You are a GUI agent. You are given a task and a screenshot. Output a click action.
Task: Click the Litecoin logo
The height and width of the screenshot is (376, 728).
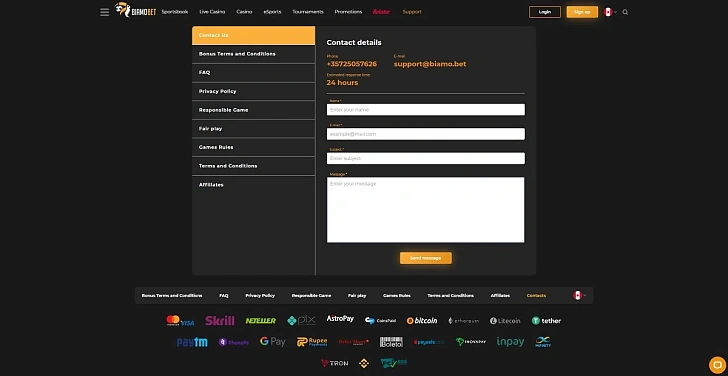tap(505, 321)
